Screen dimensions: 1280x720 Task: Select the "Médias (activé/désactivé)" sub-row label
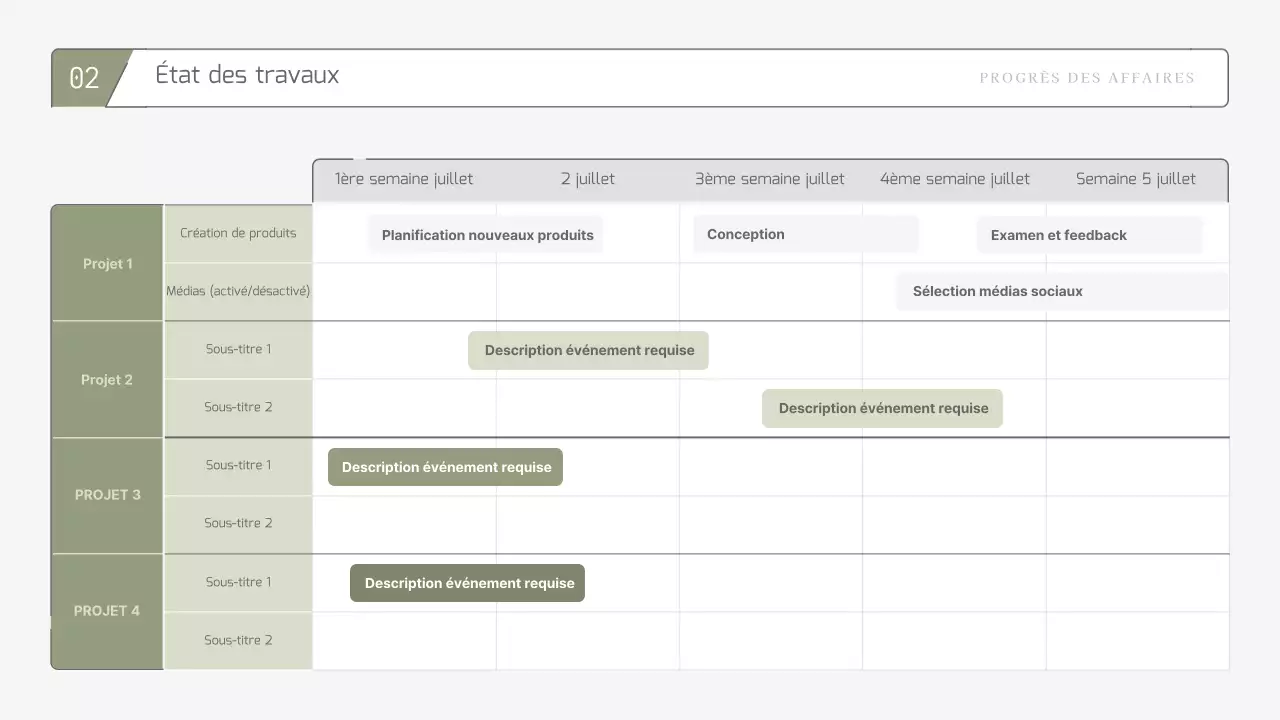click(238, 291)
